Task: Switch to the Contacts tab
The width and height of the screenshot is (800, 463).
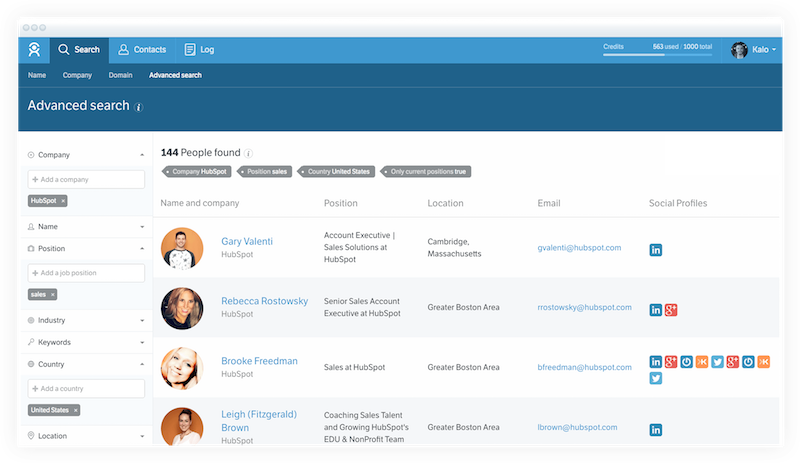Action: [142, 50]
